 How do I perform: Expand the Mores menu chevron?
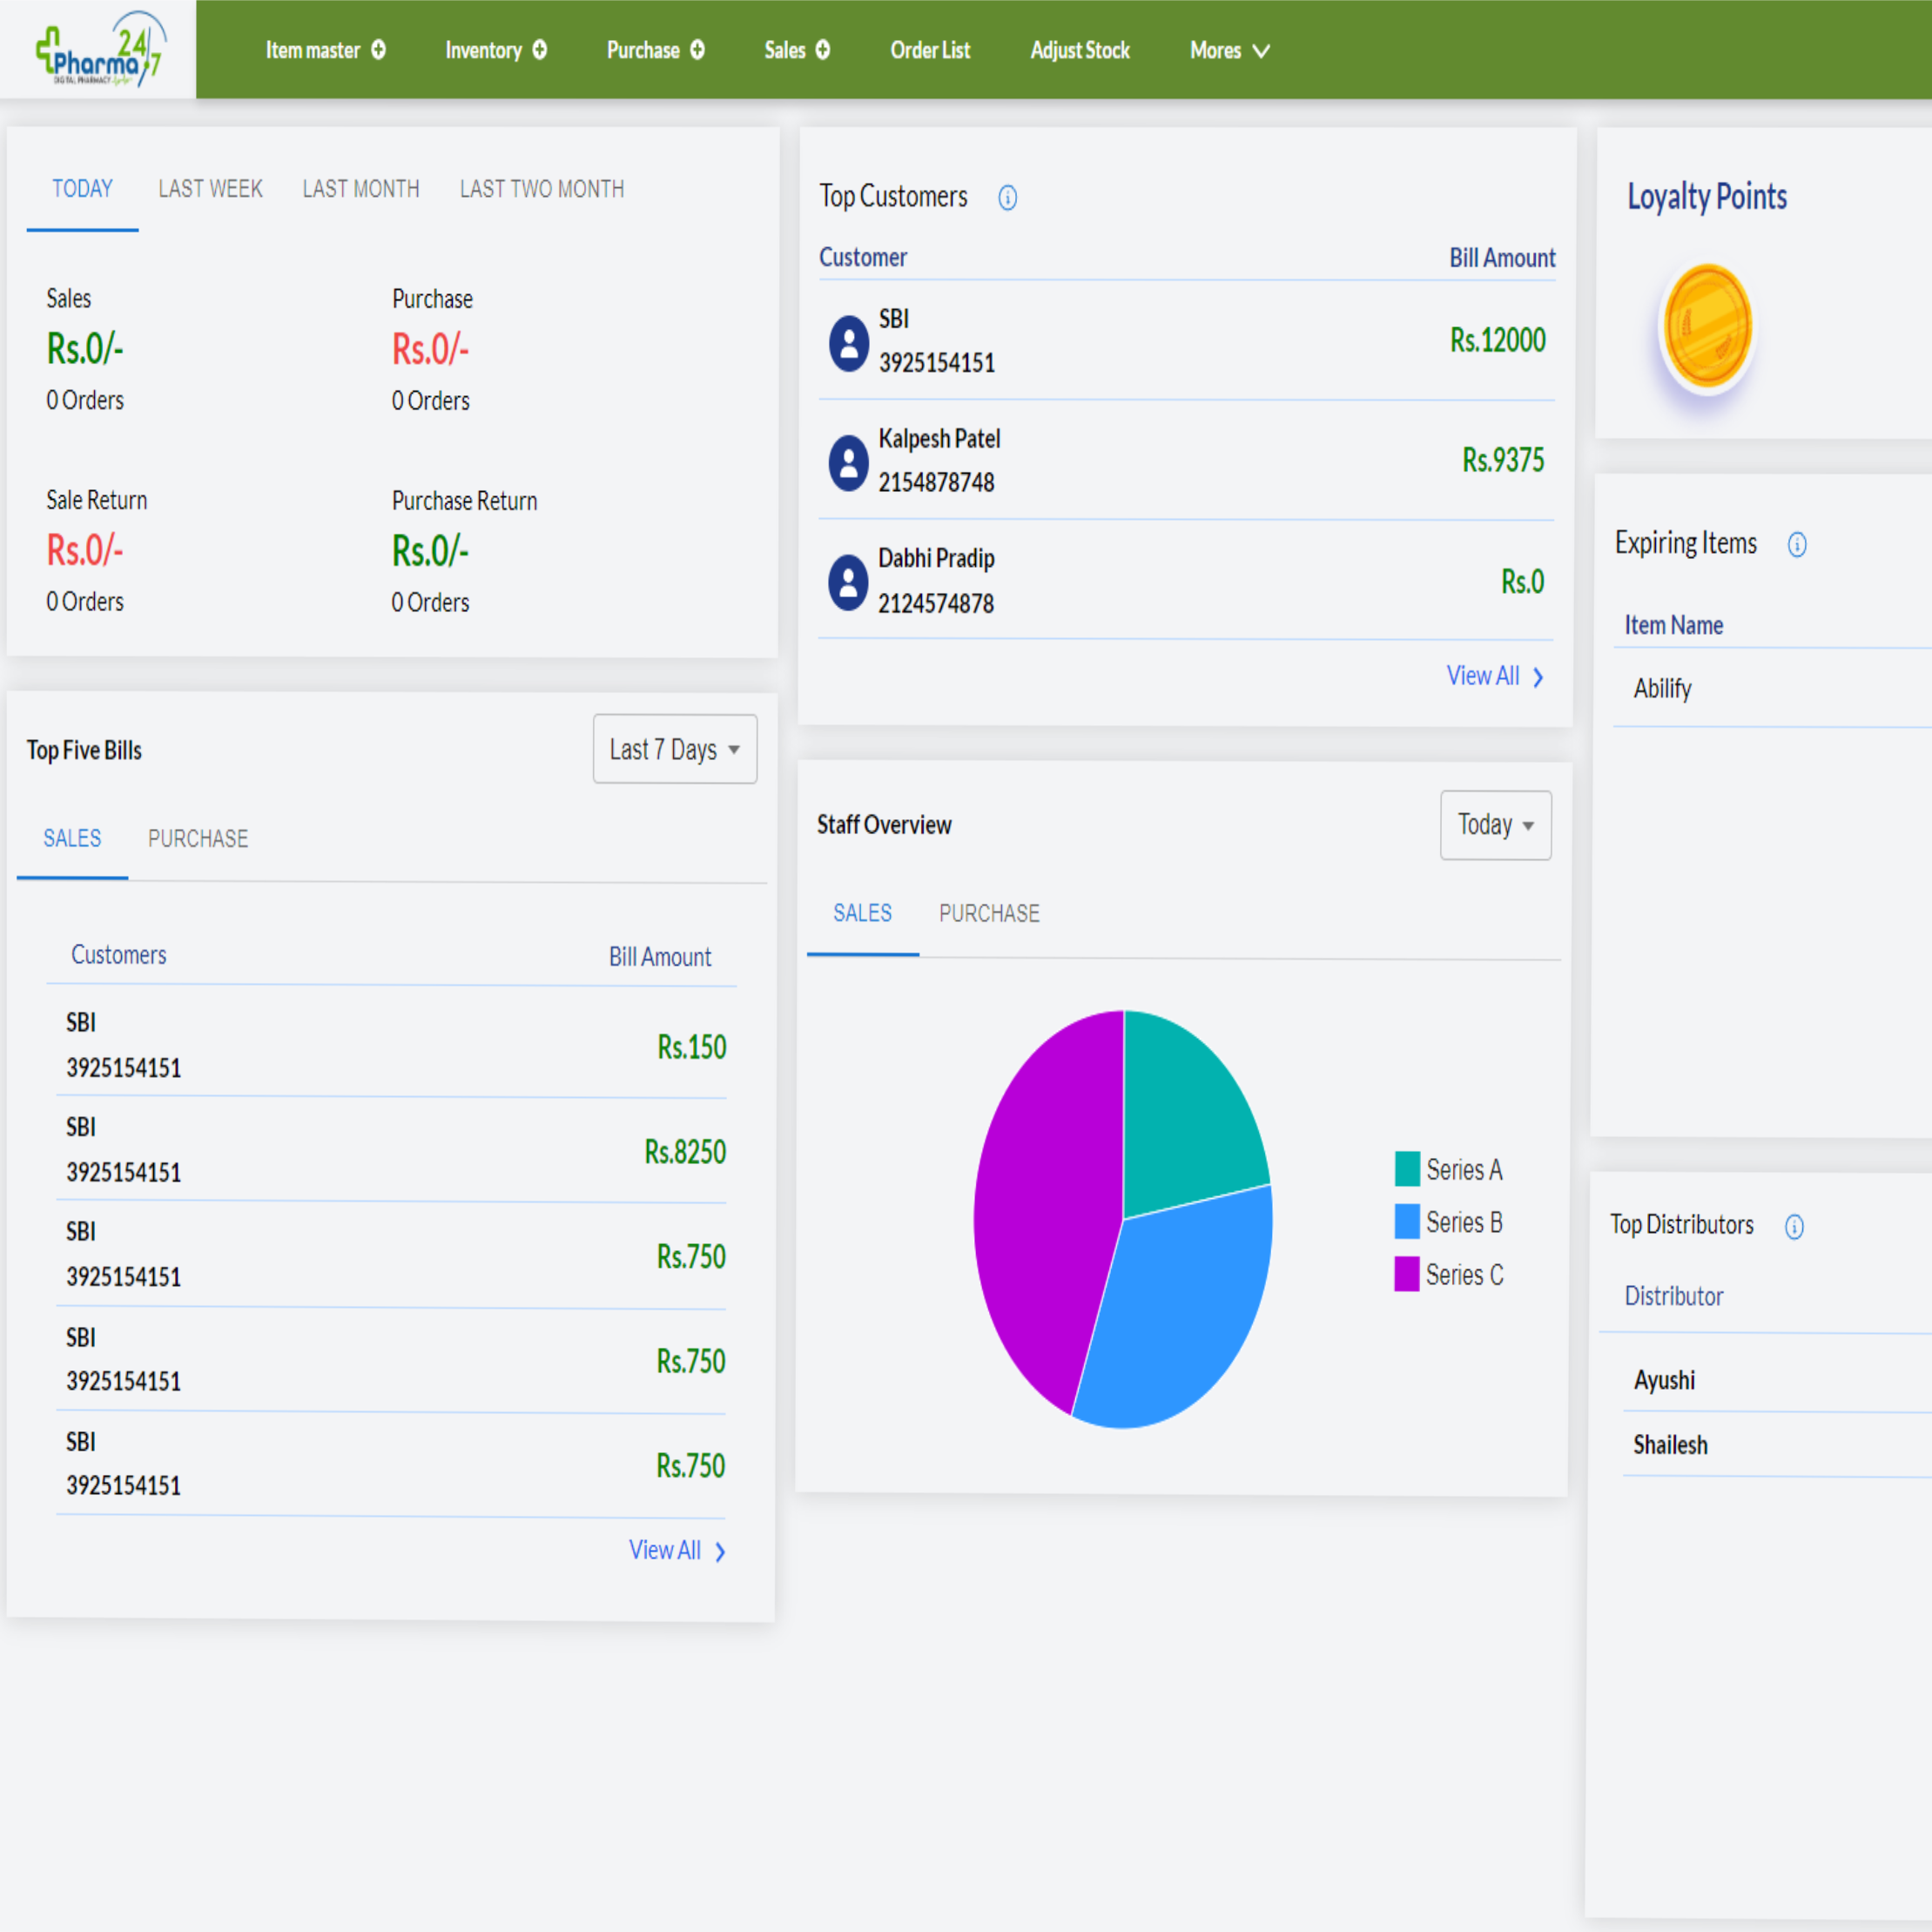click(1262, 51)
